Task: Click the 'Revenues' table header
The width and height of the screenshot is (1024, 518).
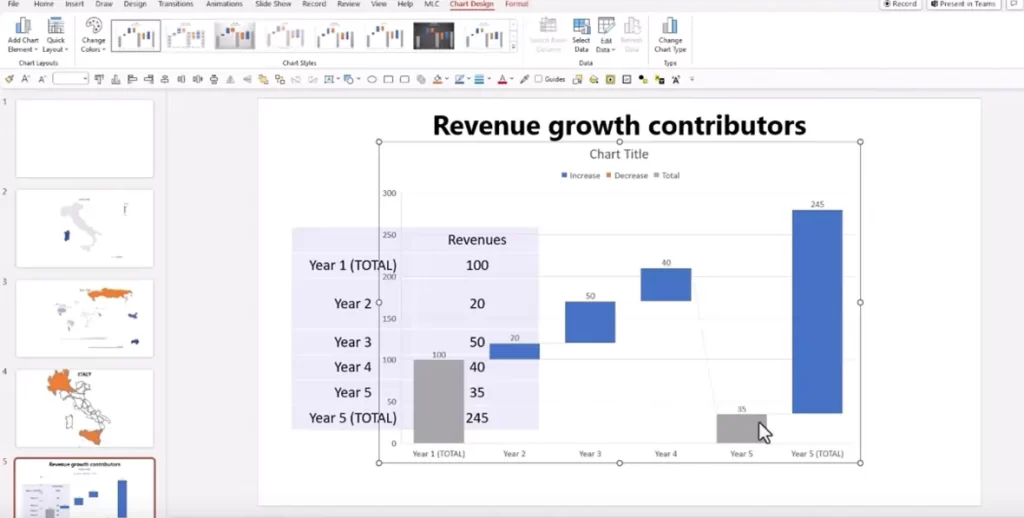Action: pyautogui.click(x=477, y=240)
